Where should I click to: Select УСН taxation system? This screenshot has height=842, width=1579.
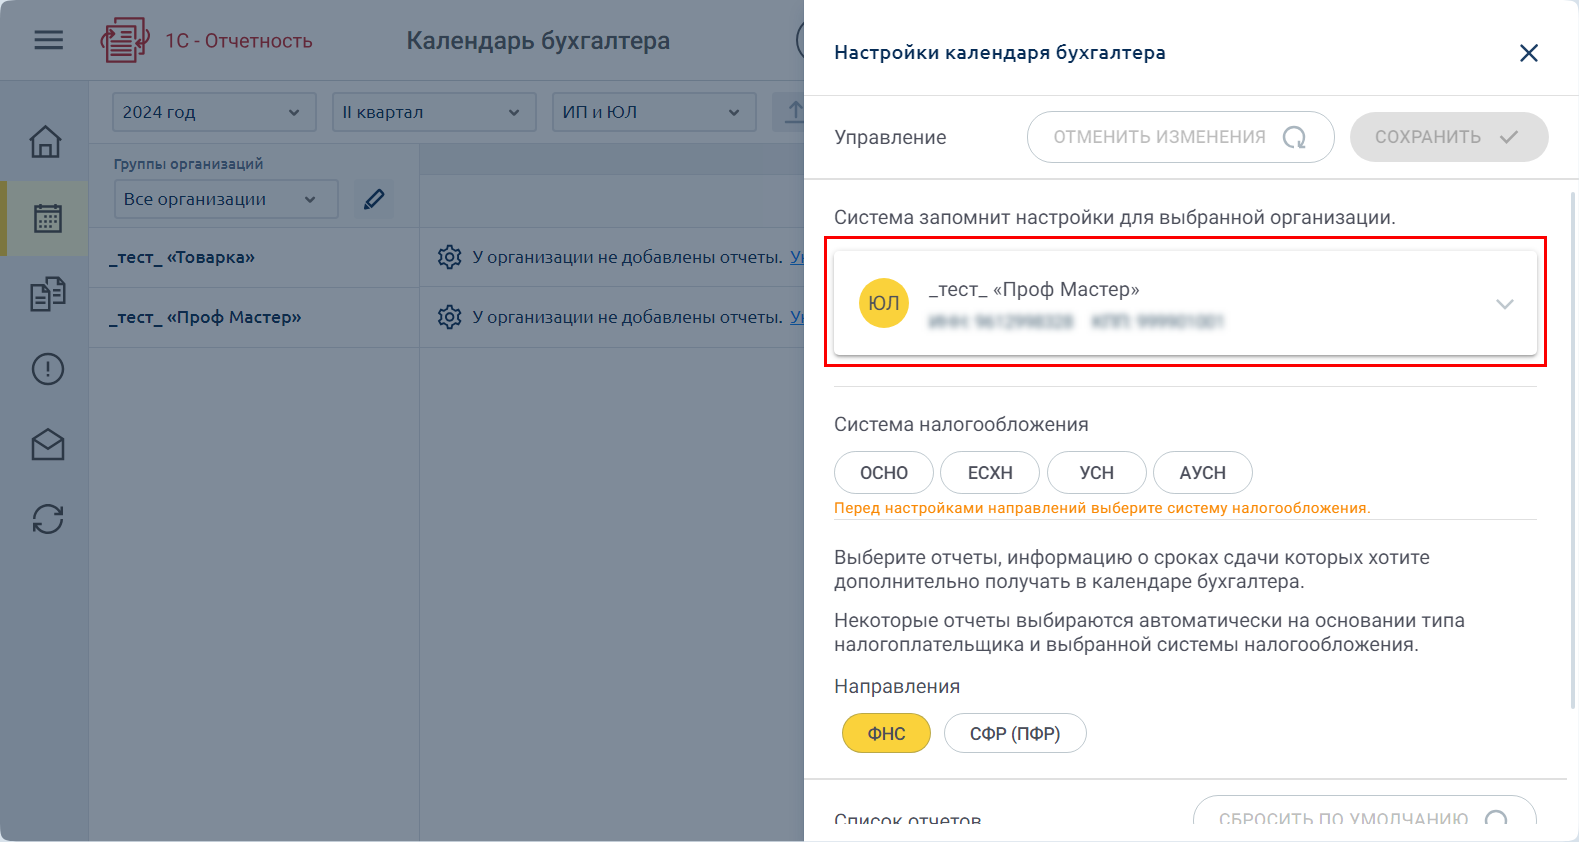(x=1096, y=473)
